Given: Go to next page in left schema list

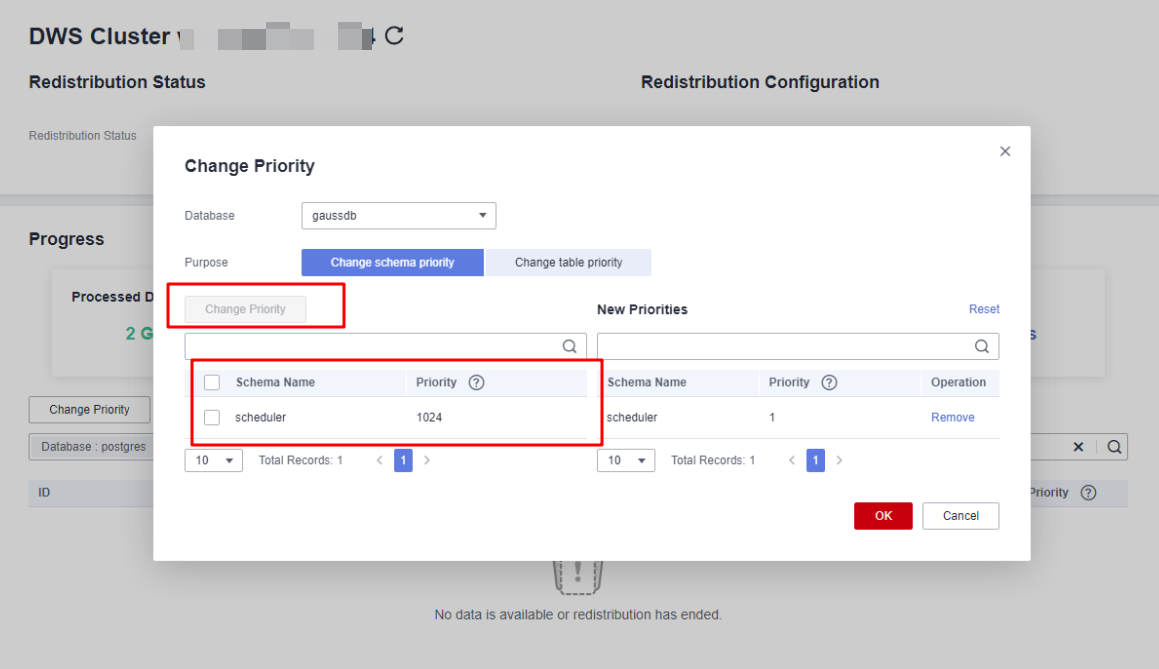Looking at the screenshot, I should click(427, 460).
